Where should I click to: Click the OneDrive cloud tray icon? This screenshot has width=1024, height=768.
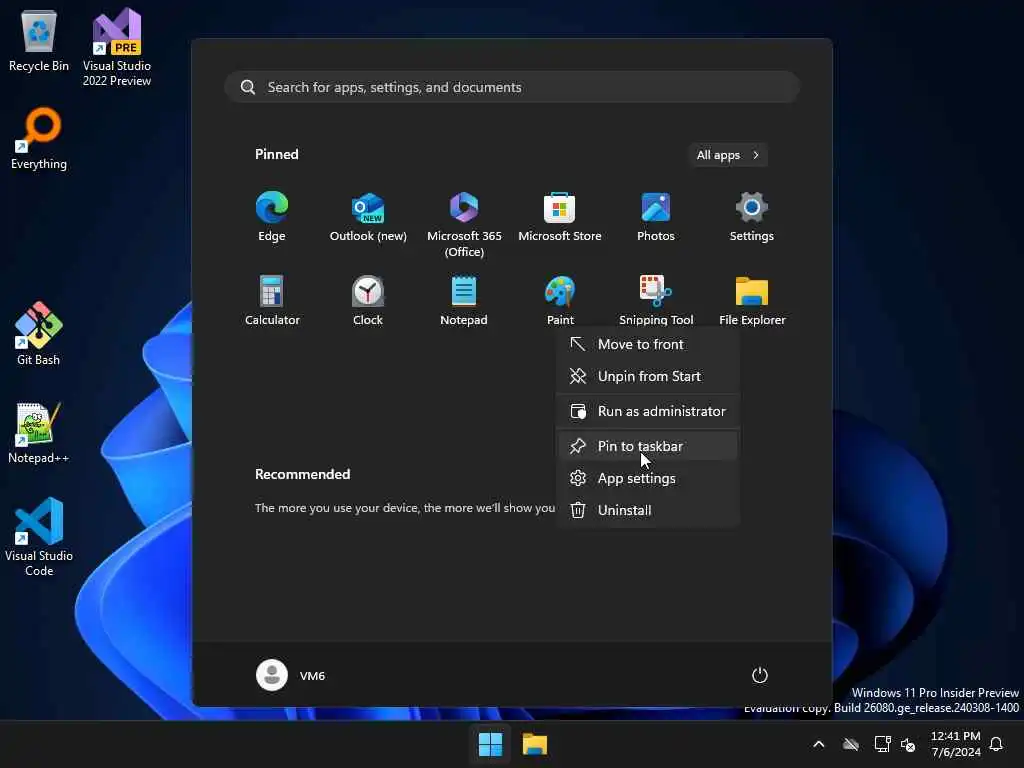click(850, 744)
